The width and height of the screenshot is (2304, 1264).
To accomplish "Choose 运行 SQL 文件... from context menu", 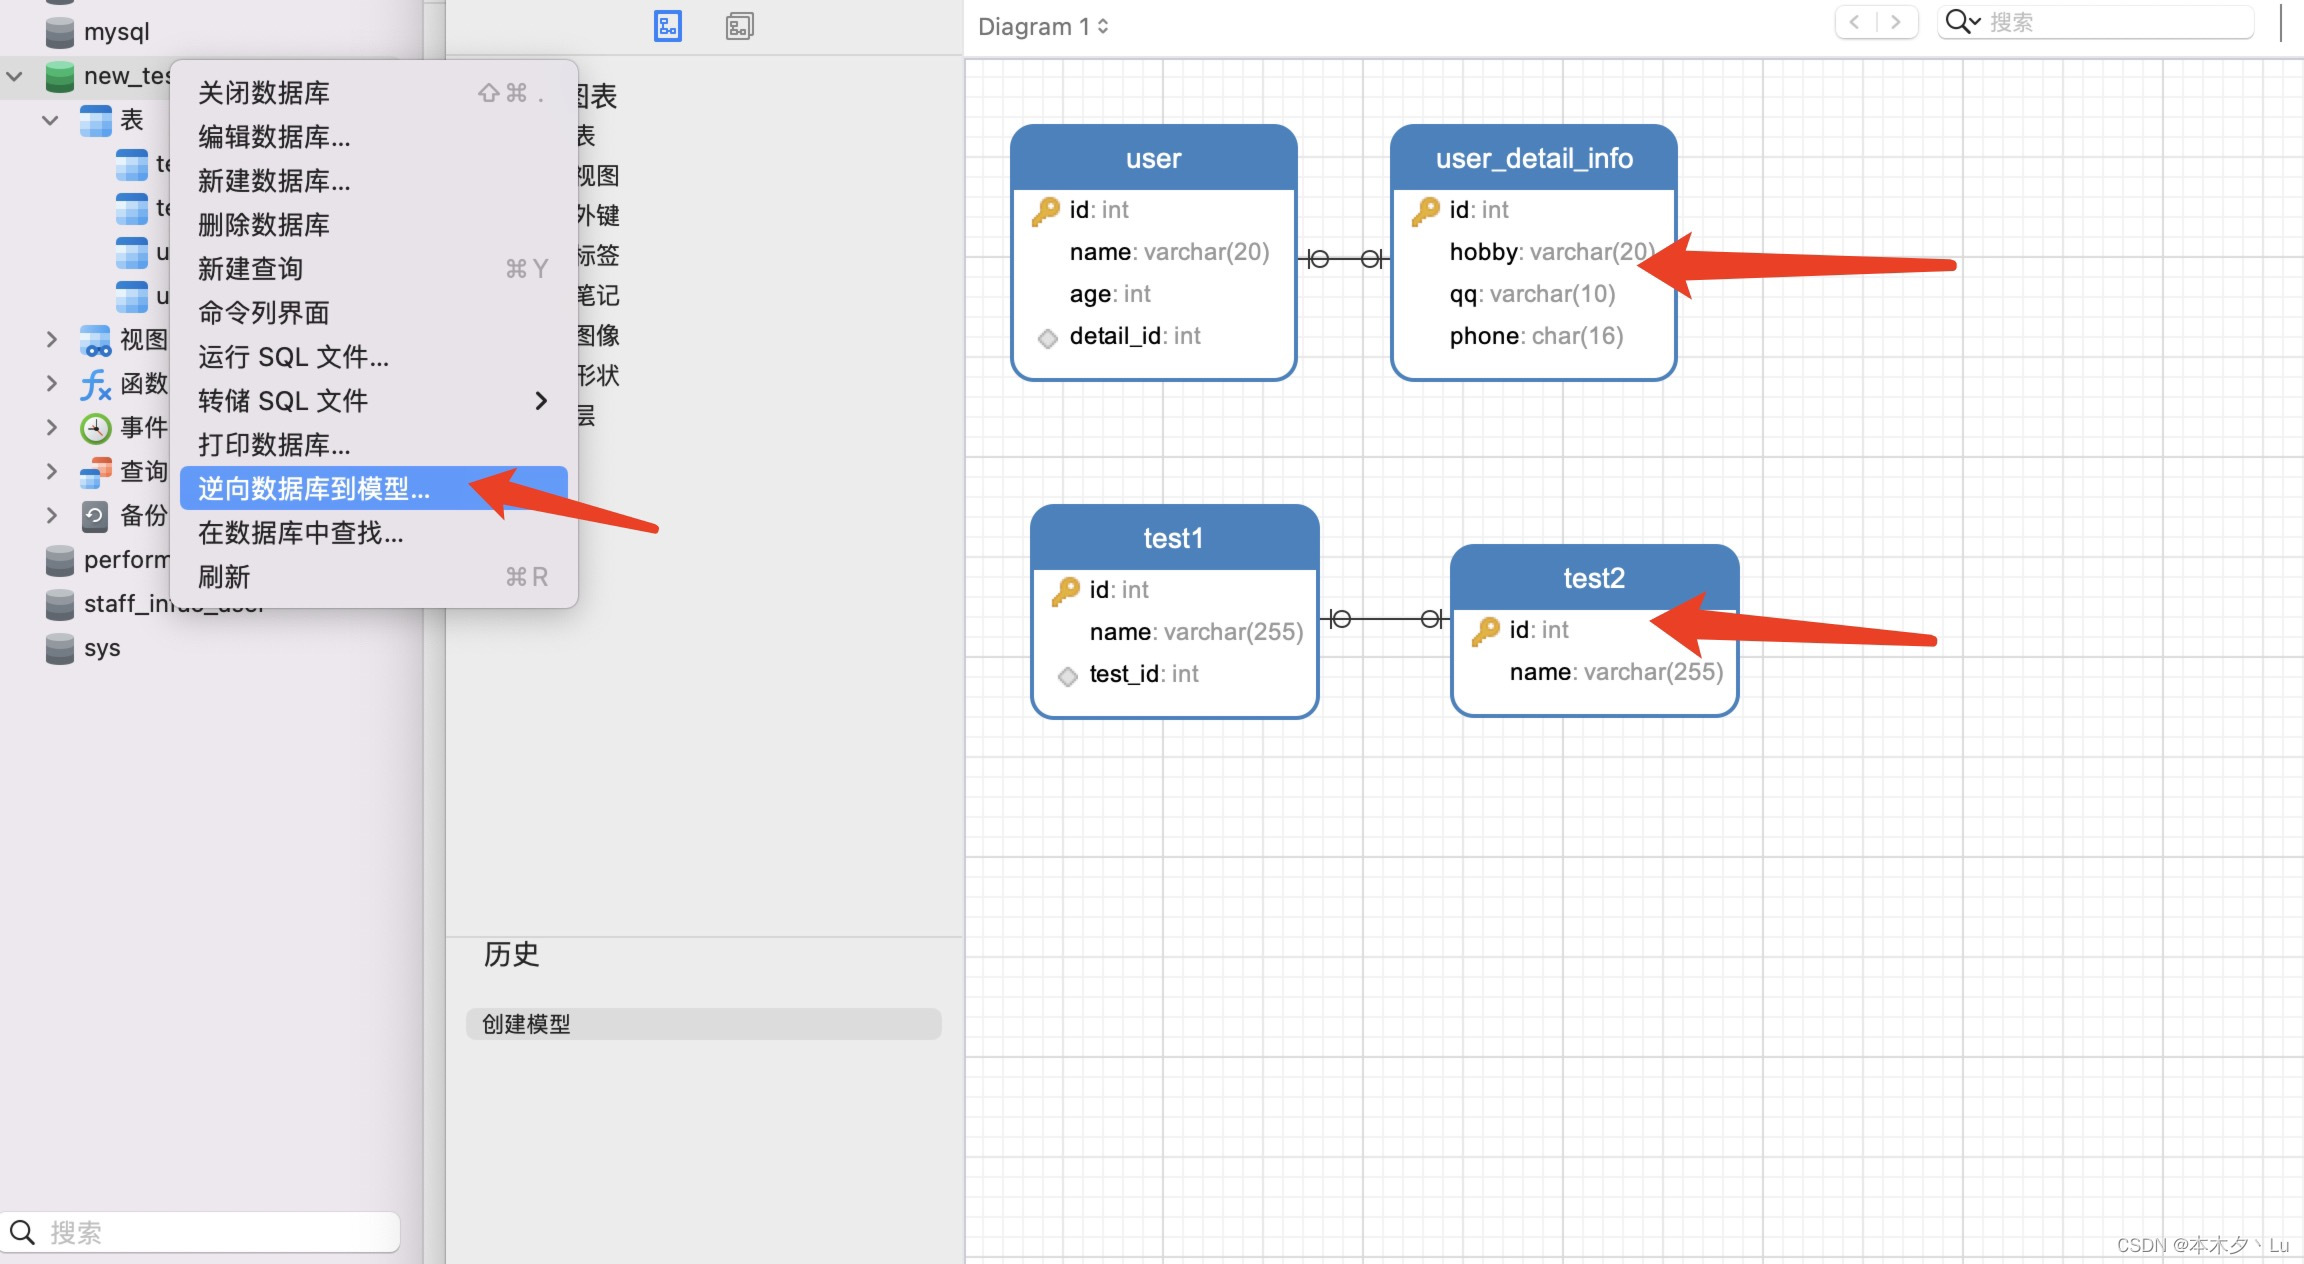I will click(374, 357).
